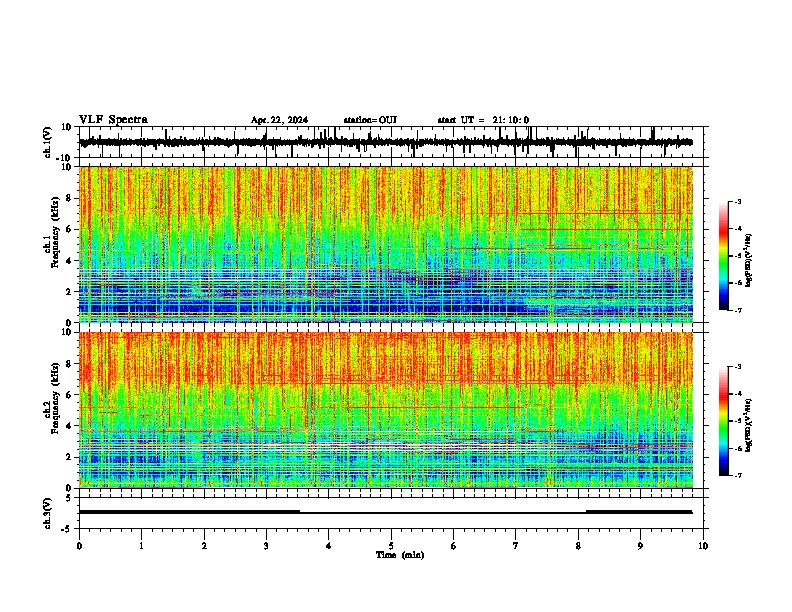Click the -5 tick on ch.3(V) axis
Screen dimensions: 792x612
pyautogui.click(x=67, y=529)
